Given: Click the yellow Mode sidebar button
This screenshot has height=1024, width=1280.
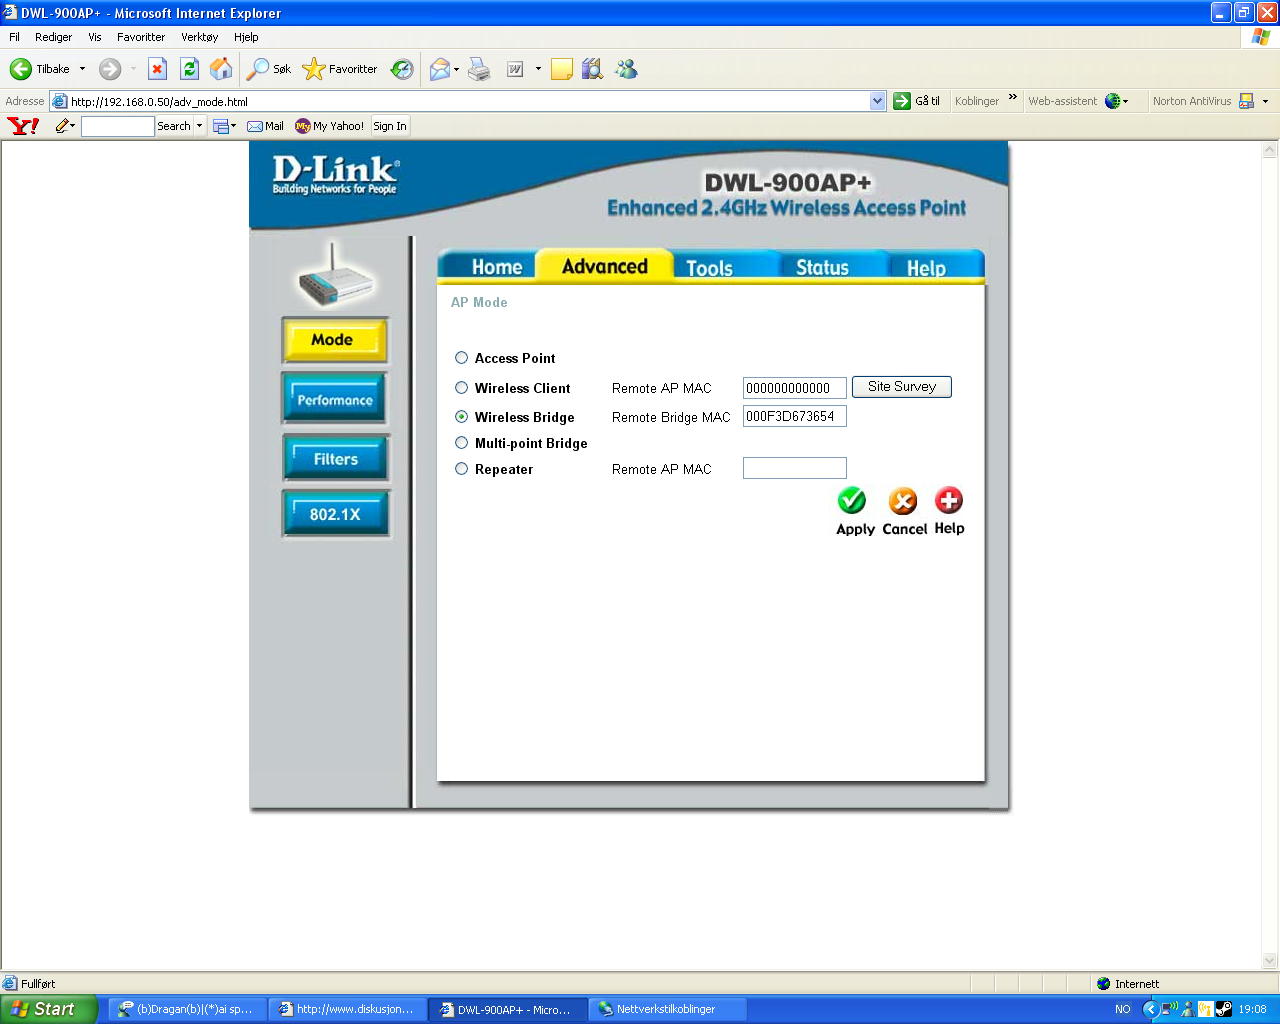Looking at the screenshot, I should [334, 341].
